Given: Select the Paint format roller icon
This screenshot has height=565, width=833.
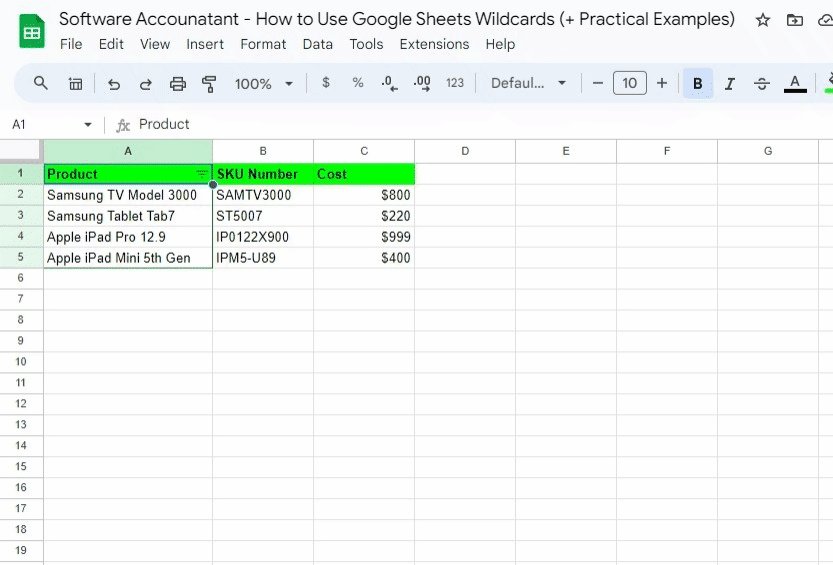Looking at the screenshot, I should (209, 84).
